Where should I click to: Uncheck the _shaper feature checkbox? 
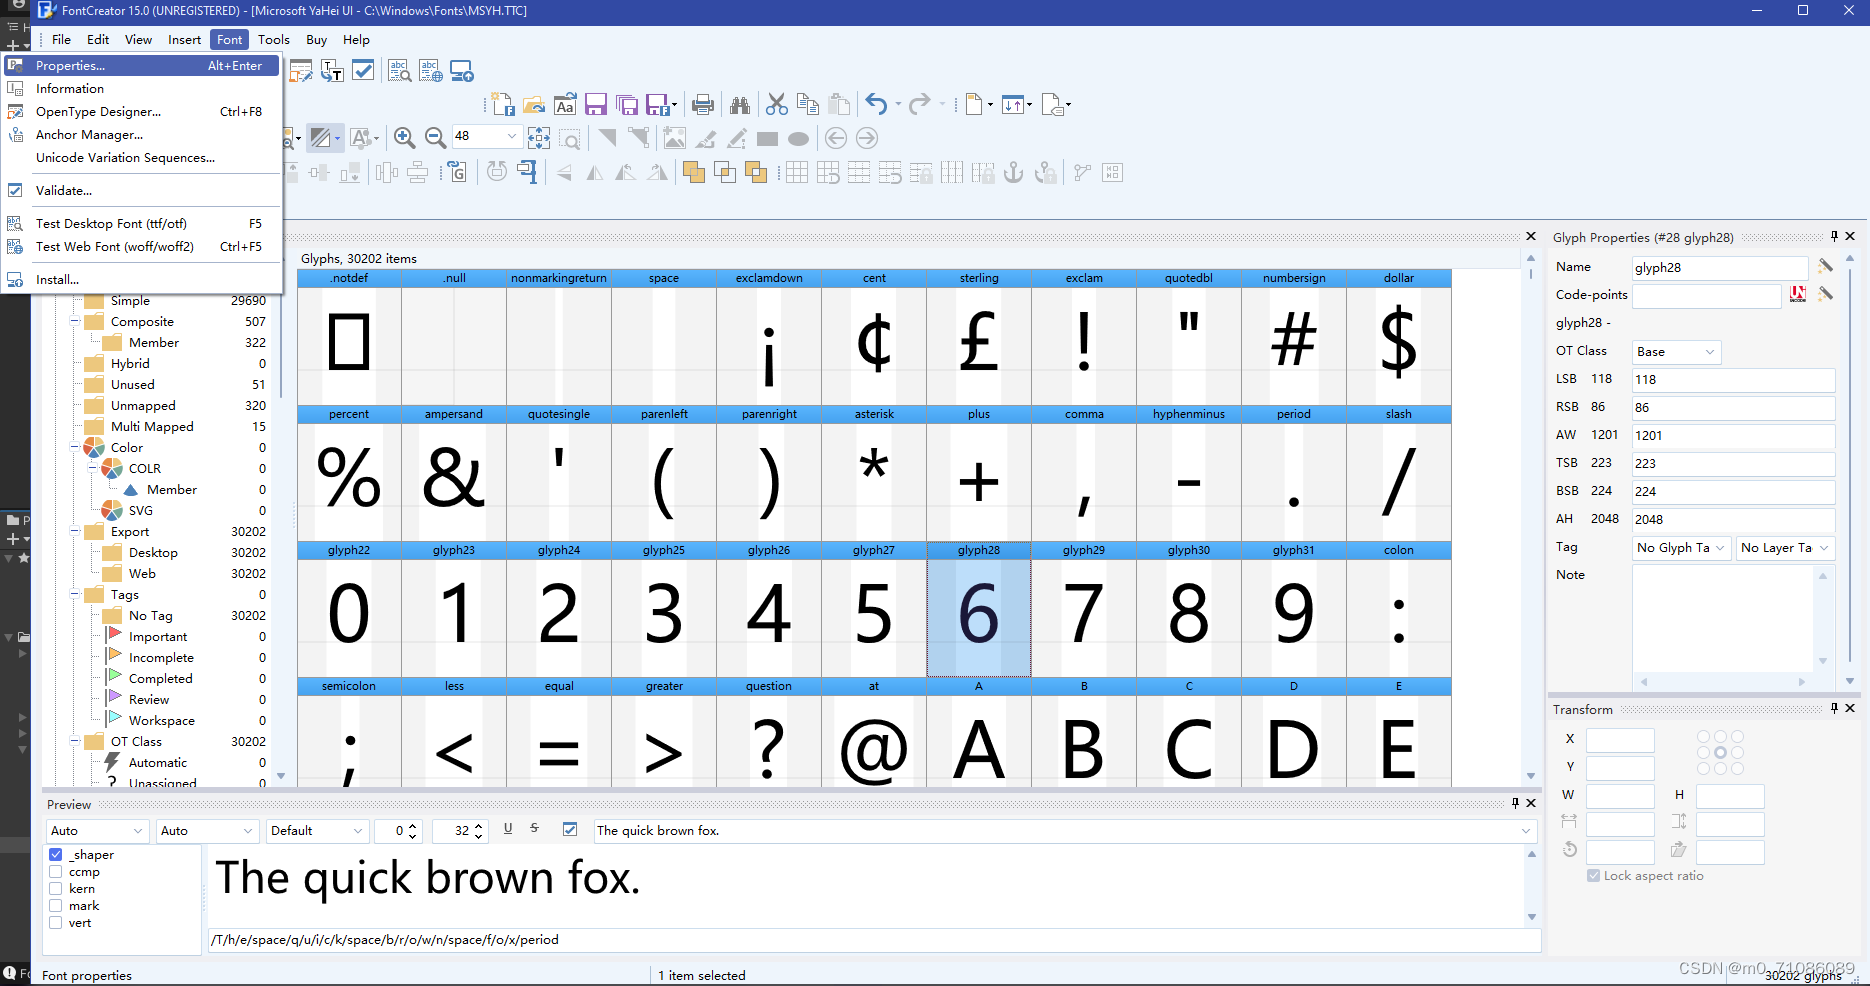point(56,855)
